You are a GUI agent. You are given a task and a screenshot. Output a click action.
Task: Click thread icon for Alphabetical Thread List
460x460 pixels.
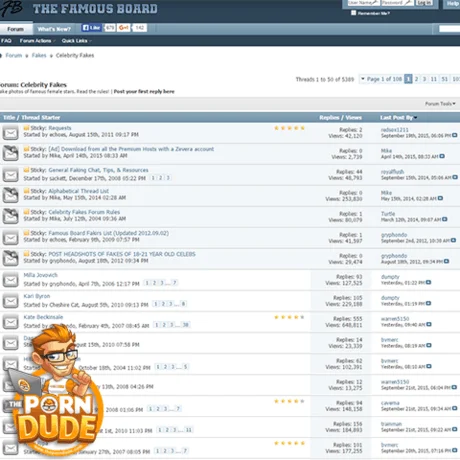(x=10, y=196)
